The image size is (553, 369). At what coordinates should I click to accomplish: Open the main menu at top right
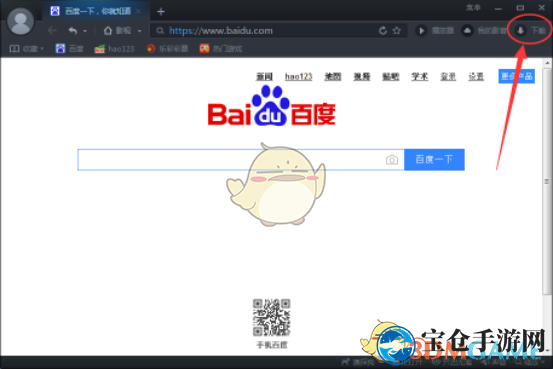tap(473, 8)
